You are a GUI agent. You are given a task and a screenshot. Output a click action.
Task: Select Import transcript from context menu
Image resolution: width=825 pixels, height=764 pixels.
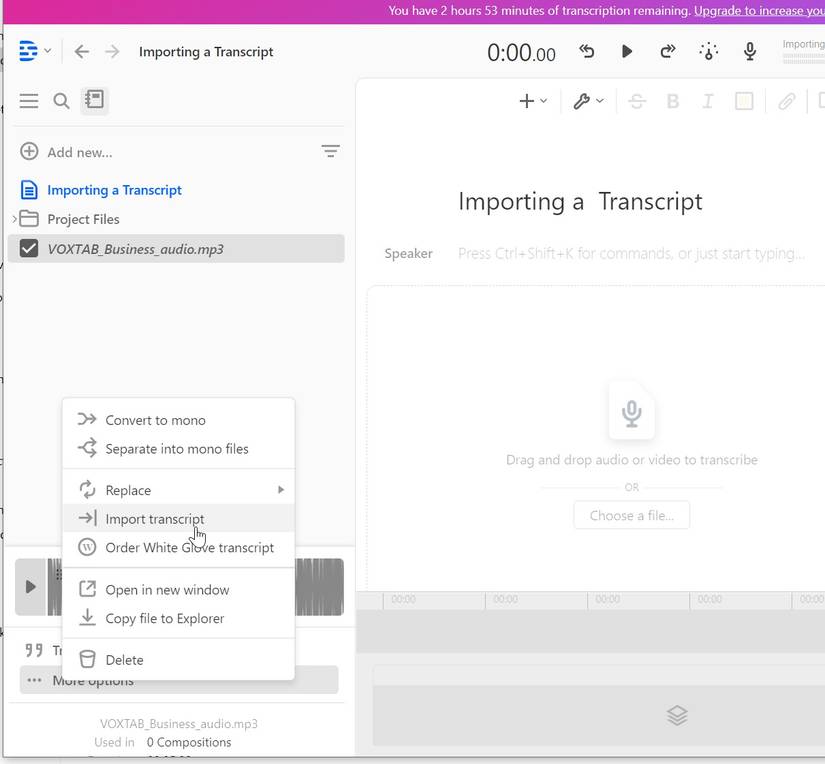(155, 519)
